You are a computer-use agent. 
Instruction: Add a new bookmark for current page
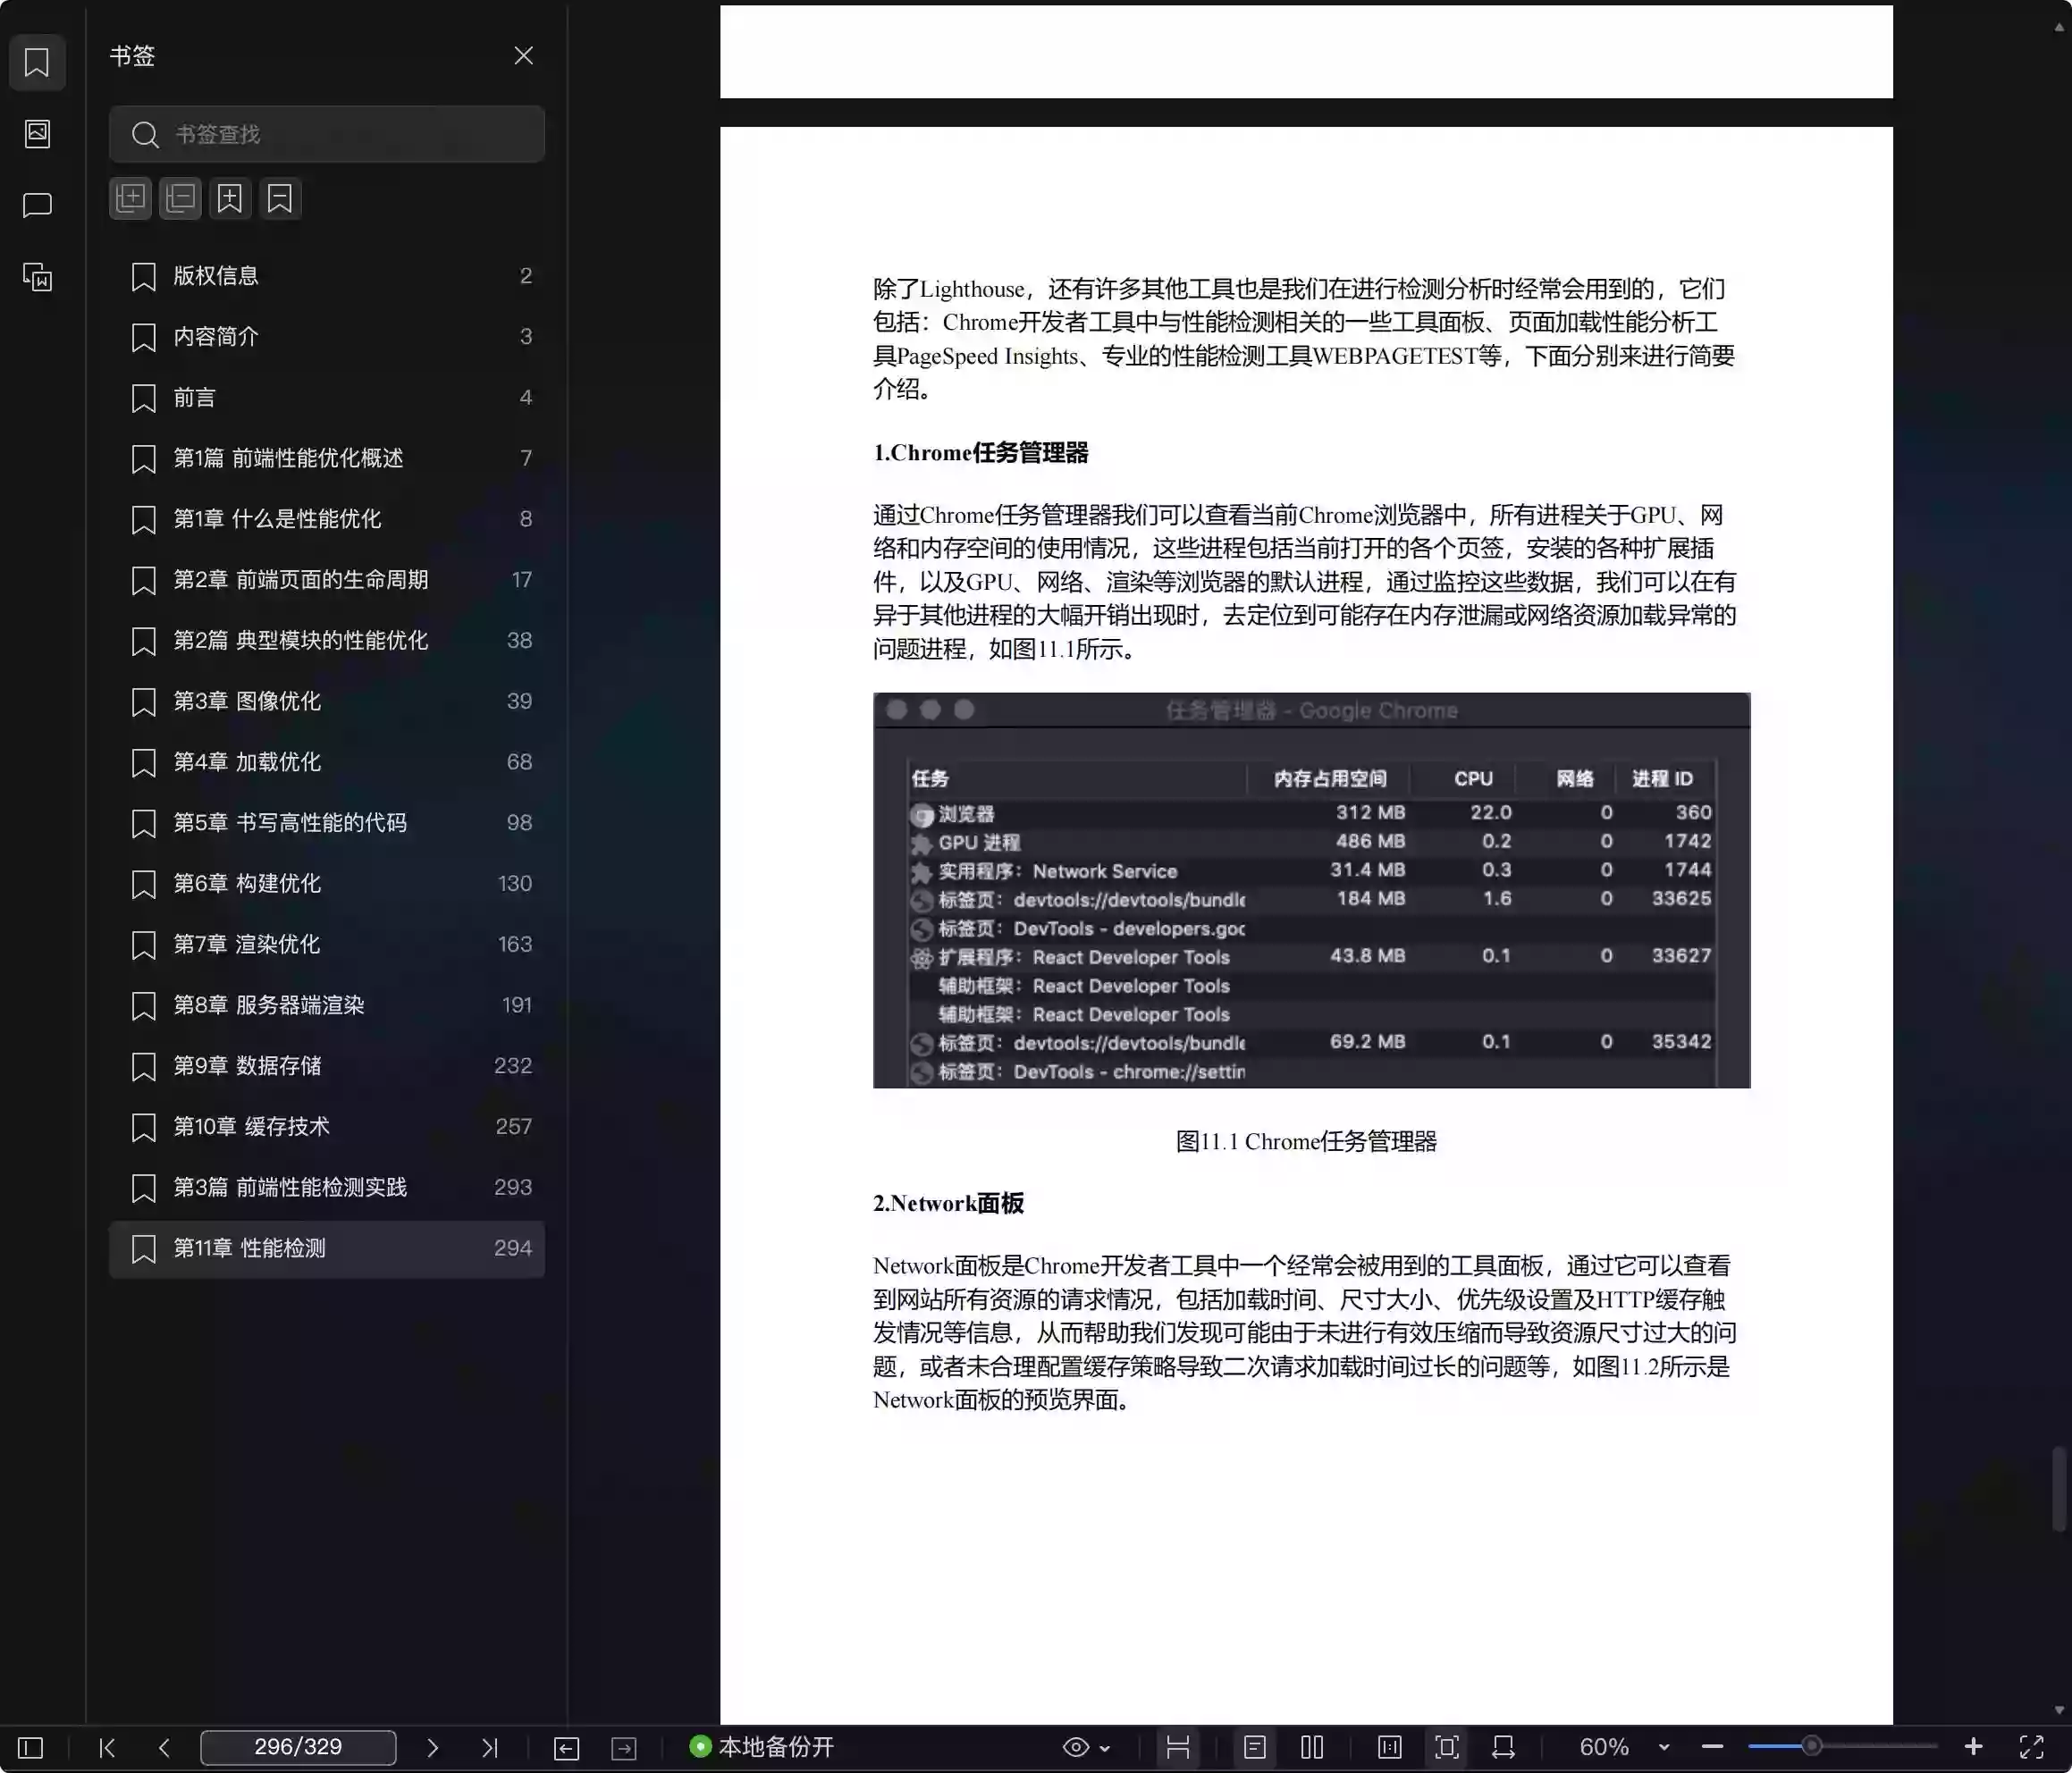tap(230, 198)
